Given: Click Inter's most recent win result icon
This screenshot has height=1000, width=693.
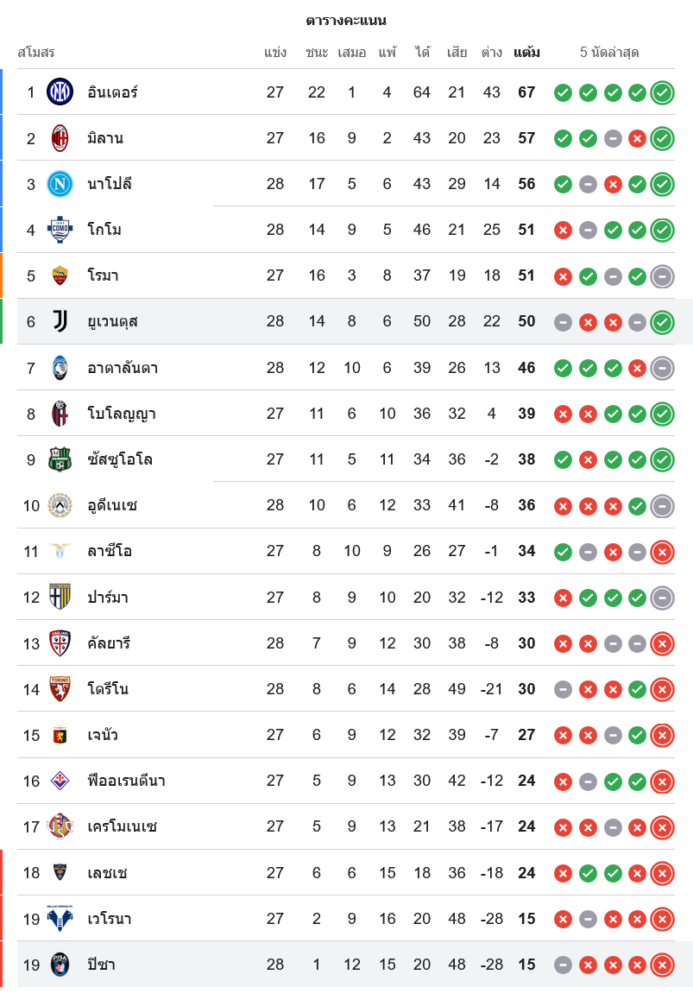Looking at the screenshot, I should [662, 93].
